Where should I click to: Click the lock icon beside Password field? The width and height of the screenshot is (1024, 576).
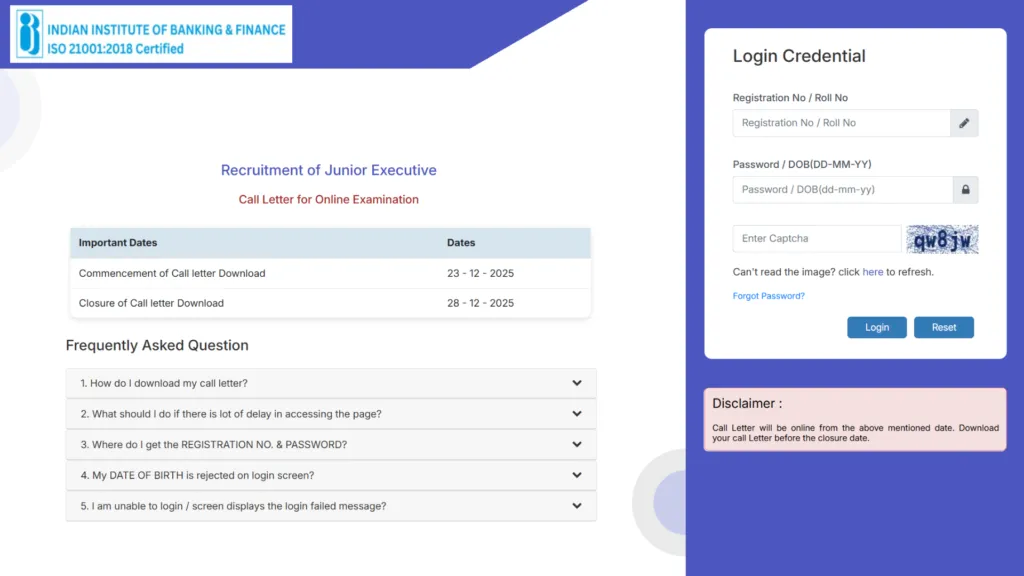(963, 189)
